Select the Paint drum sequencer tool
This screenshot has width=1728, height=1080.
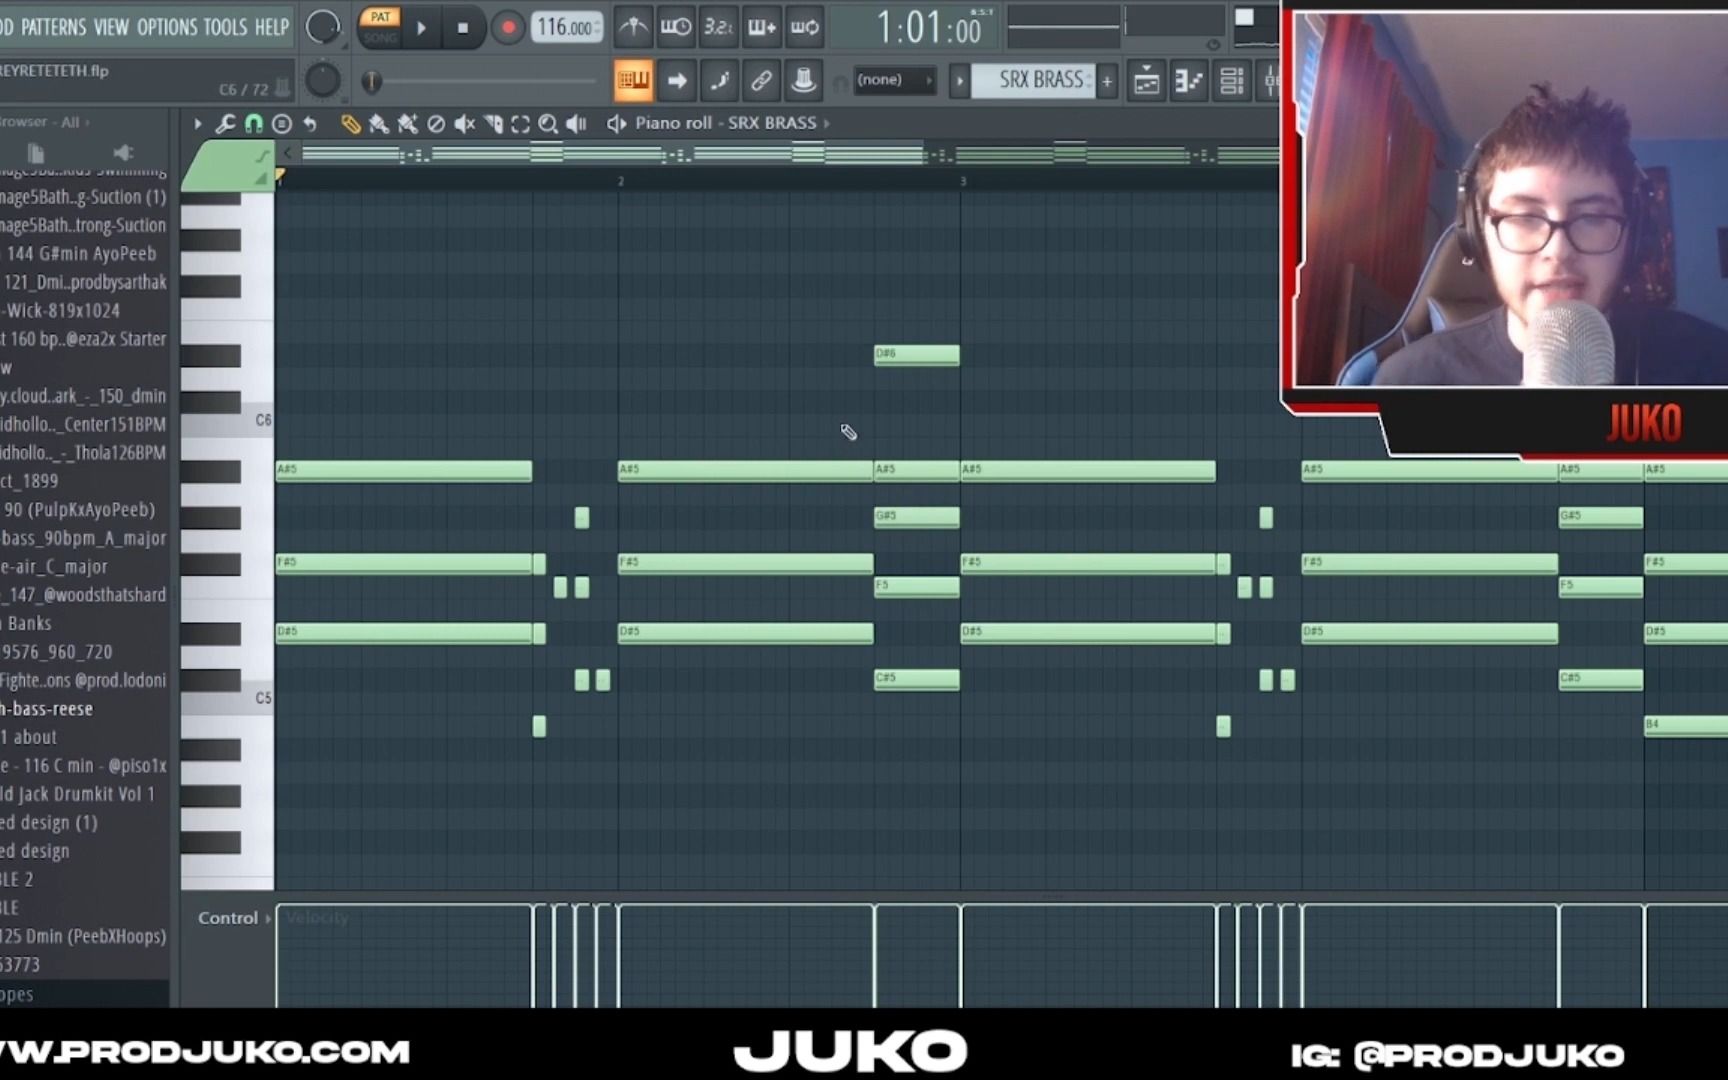point(407,123)
